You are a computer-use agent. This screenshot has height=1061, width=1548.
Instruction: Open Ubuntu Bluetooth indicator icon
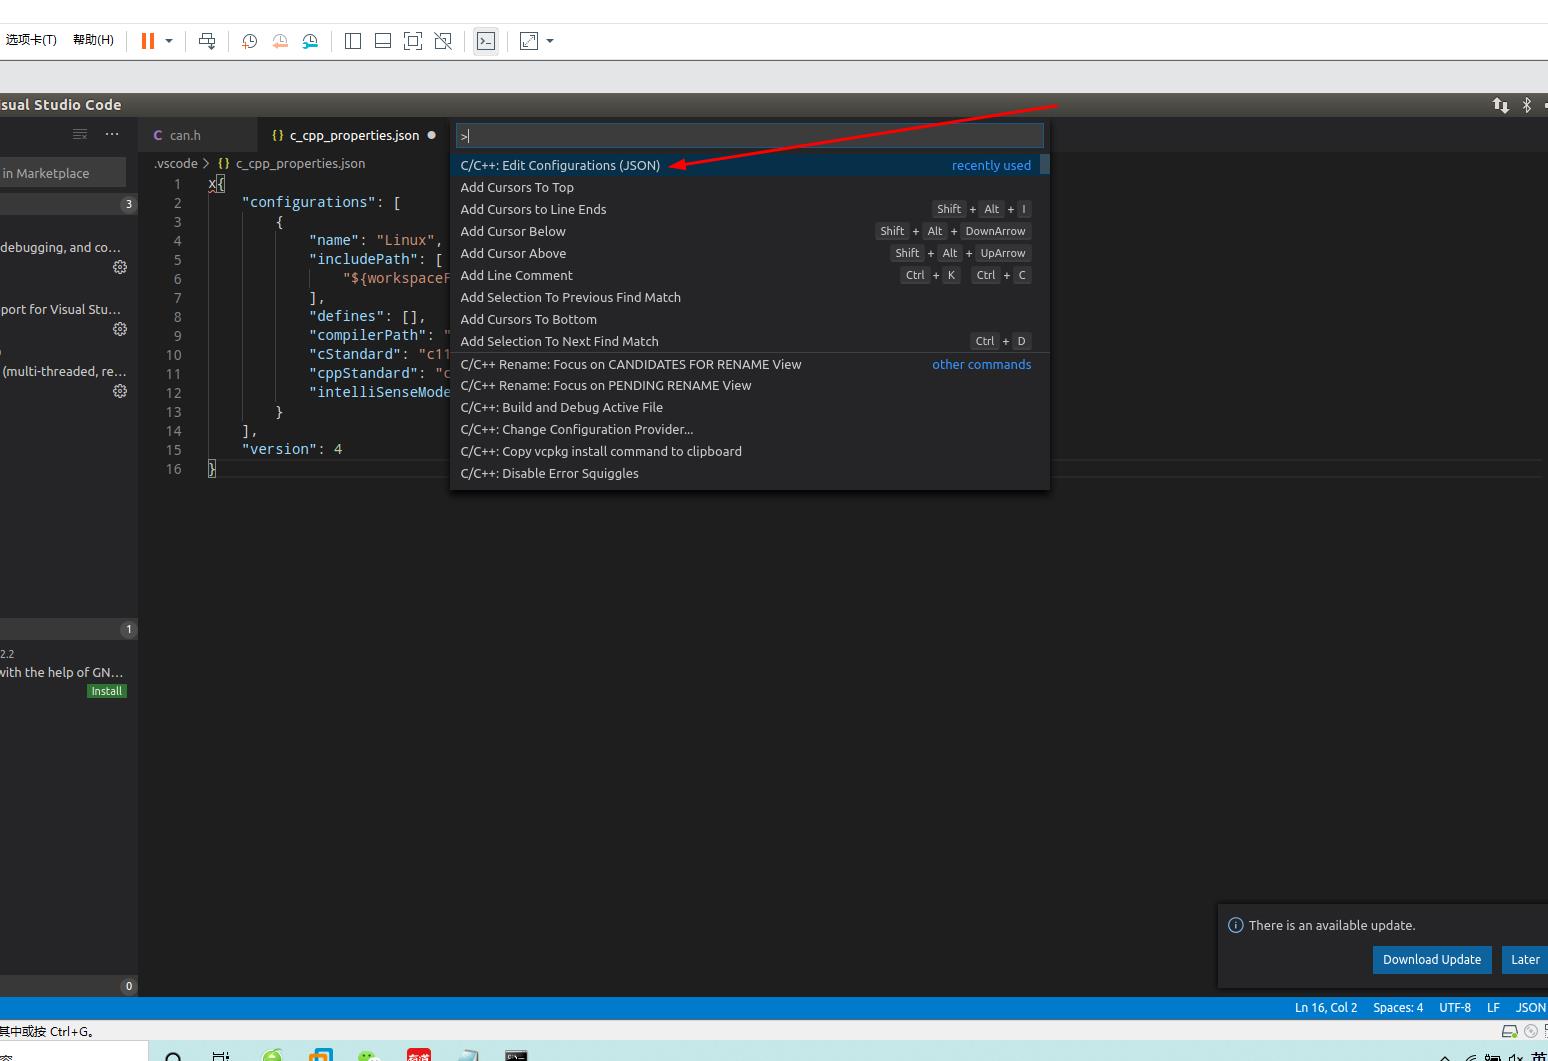(1527, 105)
